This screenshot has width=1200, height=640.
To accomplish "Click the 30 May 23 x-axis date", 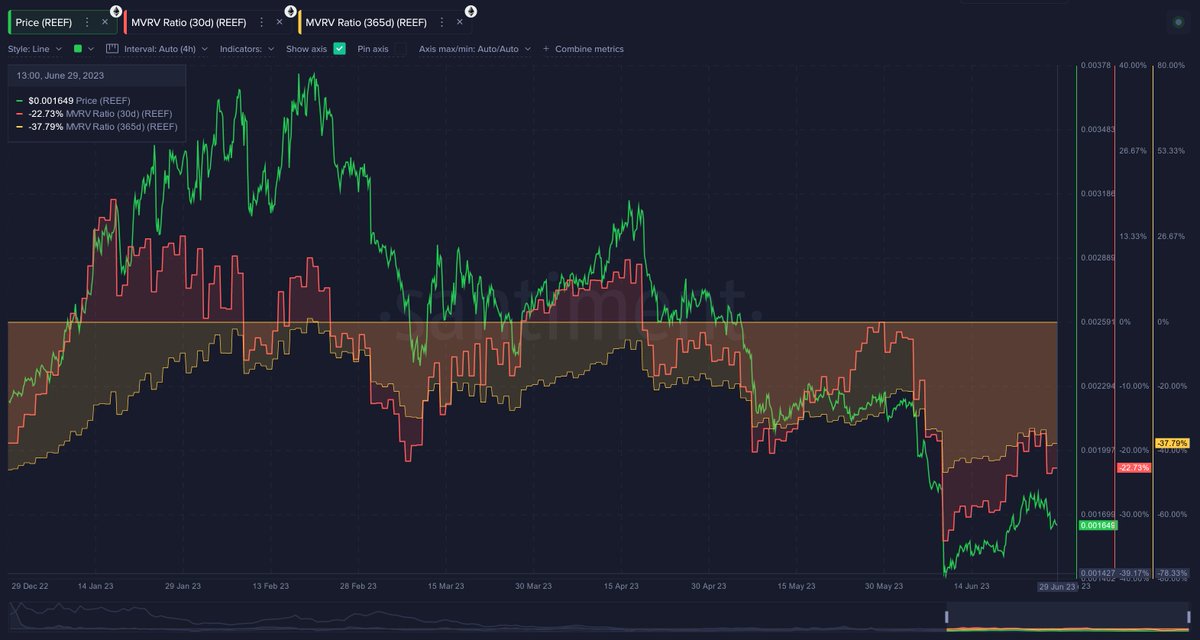I will (884, 586).
